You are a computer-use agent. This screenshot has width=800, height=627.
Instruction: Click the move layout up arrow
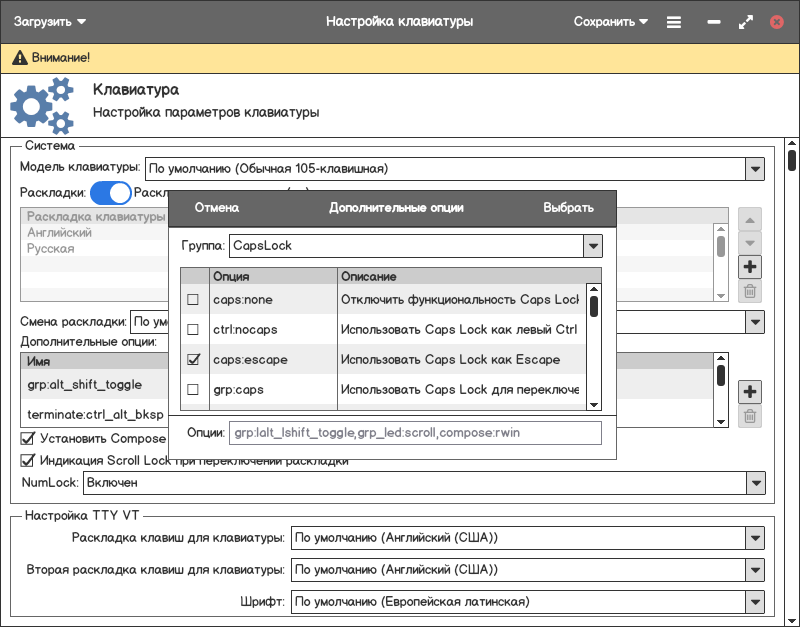(749, 219)
